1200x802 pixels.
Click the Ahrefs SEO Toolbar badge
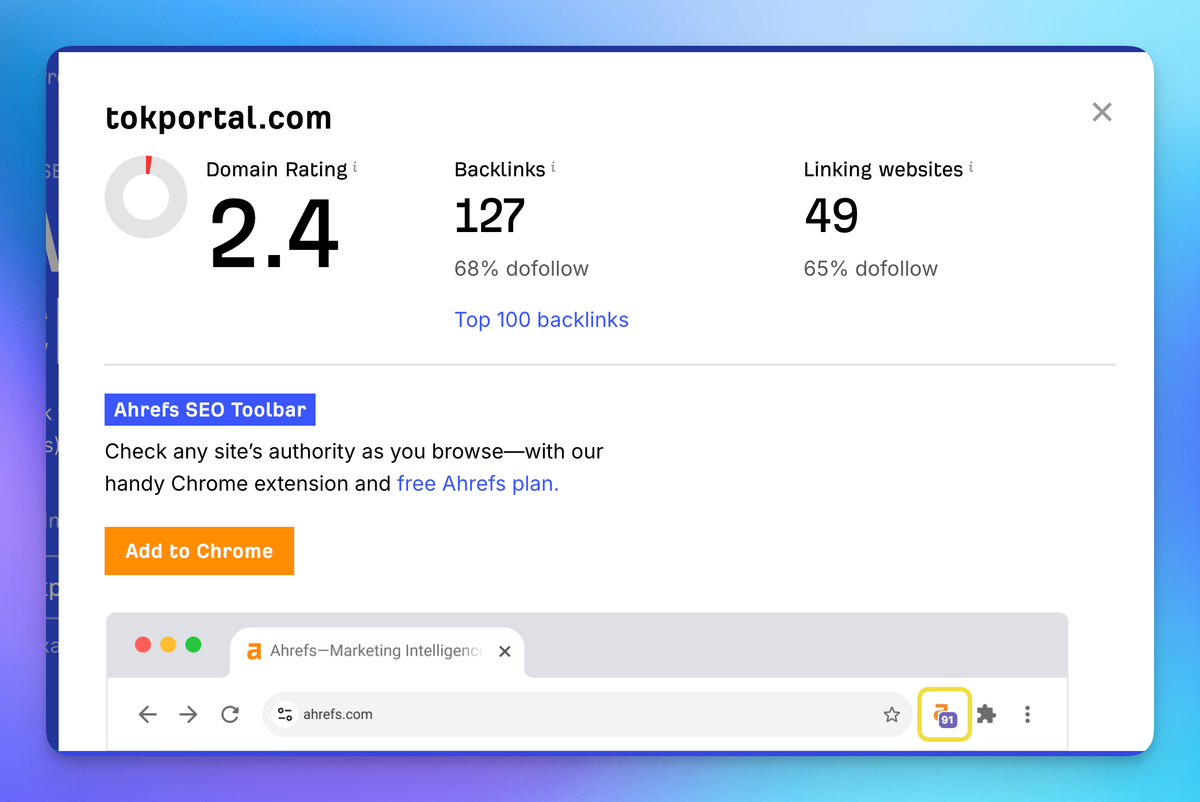tap(210, 410)
